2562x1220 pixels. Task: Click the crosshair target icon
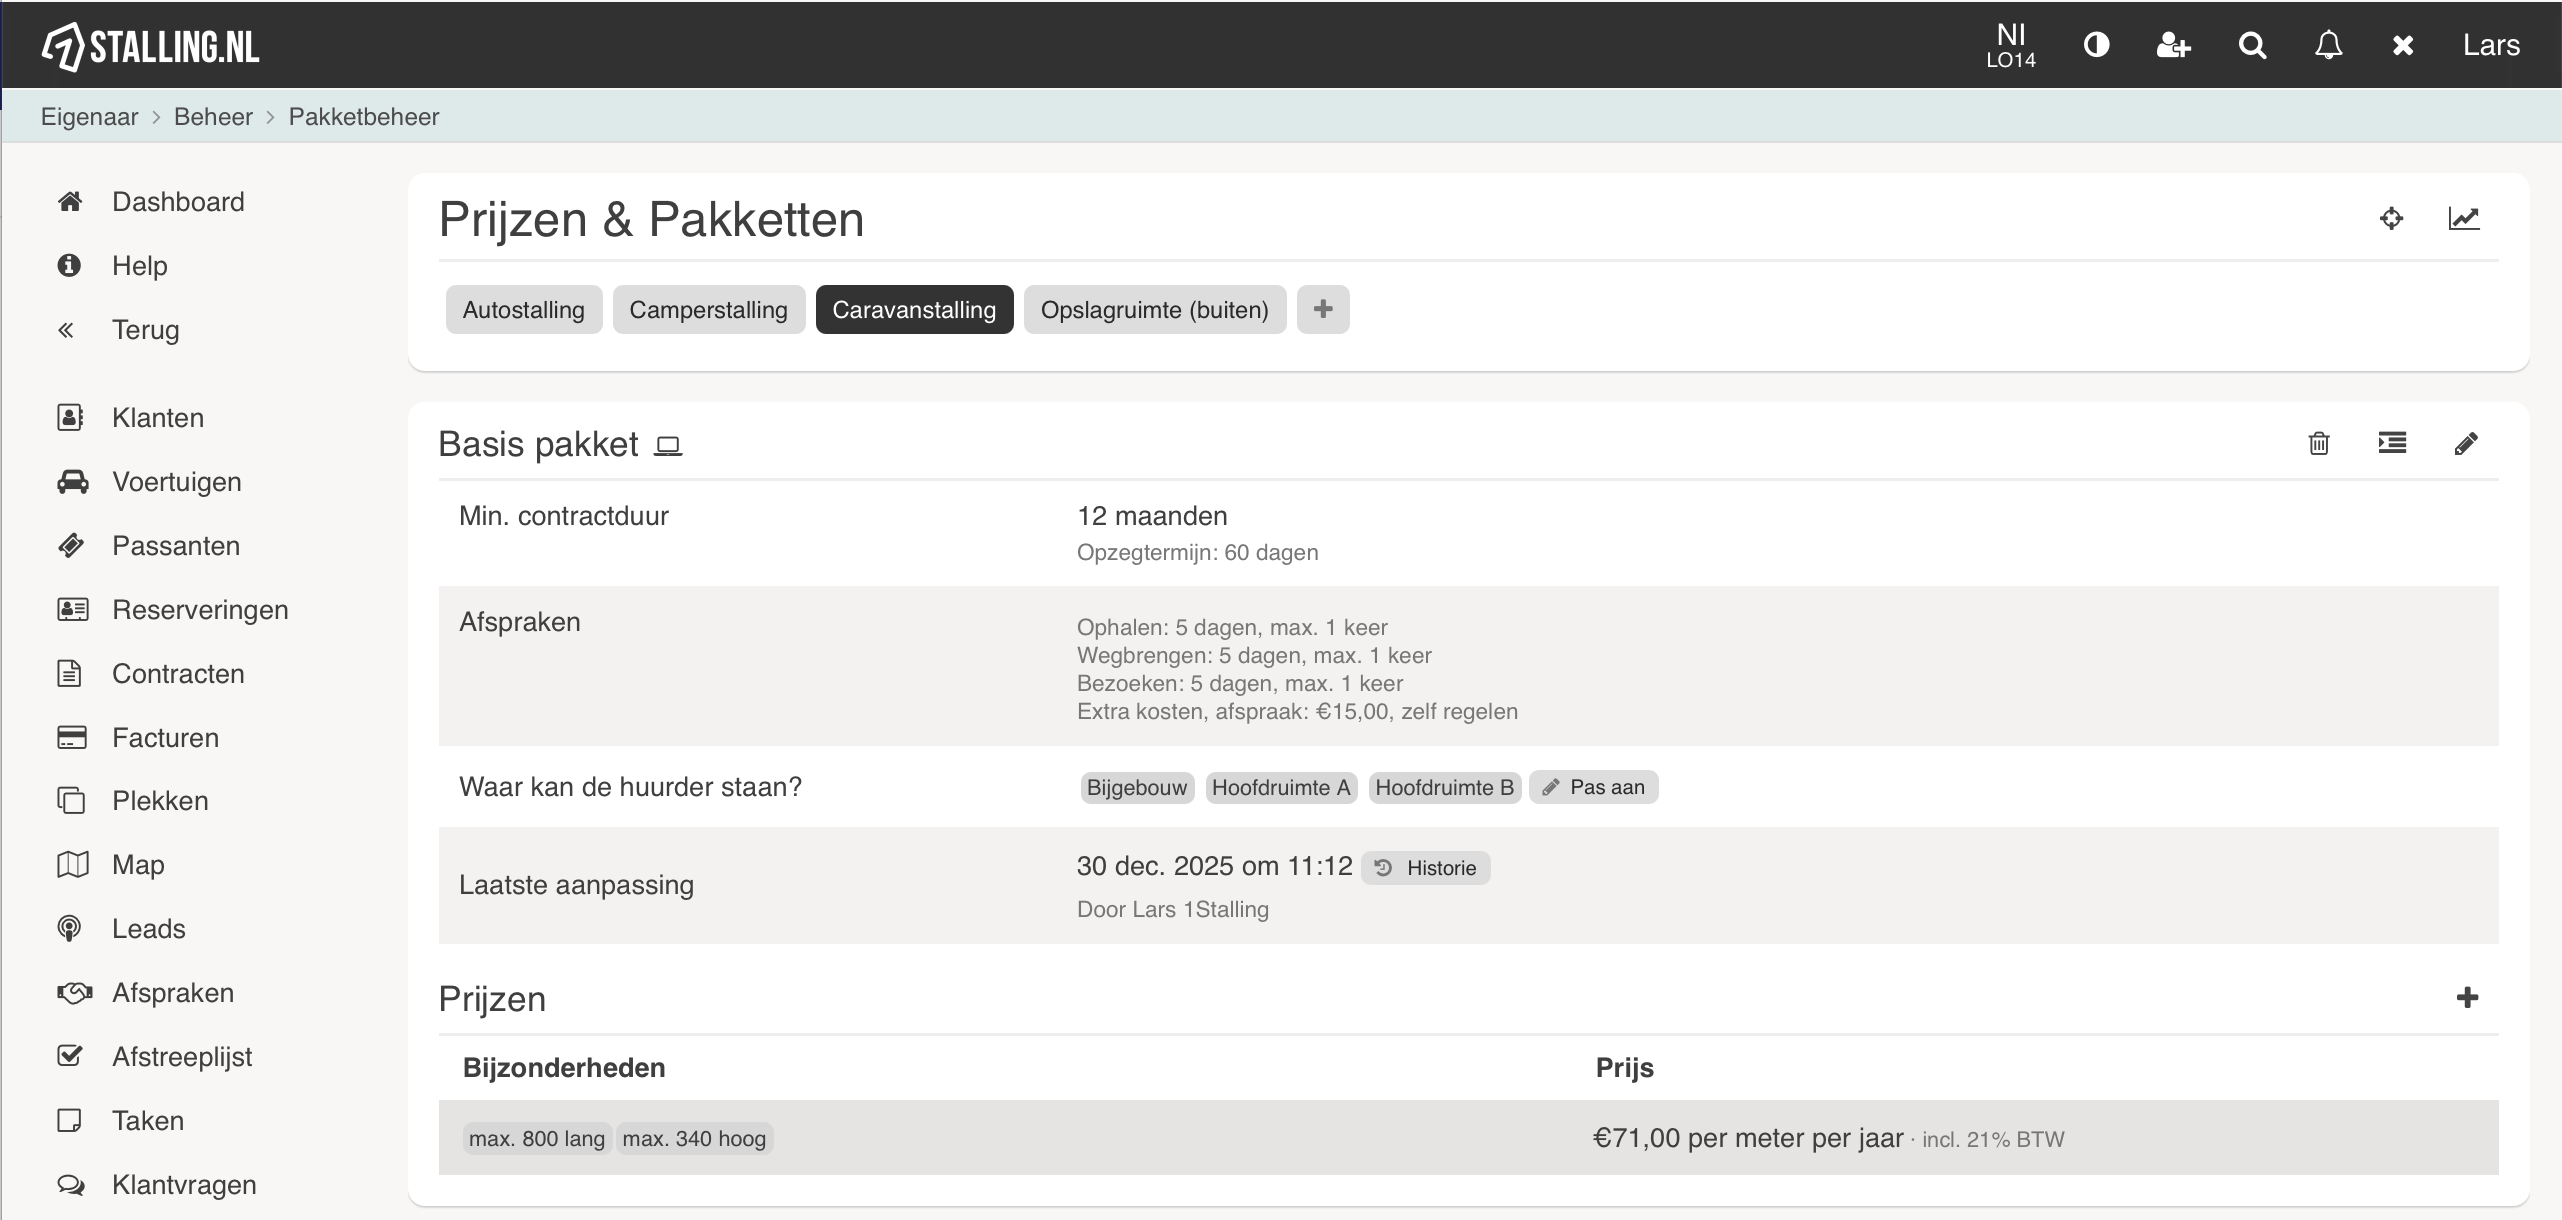click(2390, 218)
